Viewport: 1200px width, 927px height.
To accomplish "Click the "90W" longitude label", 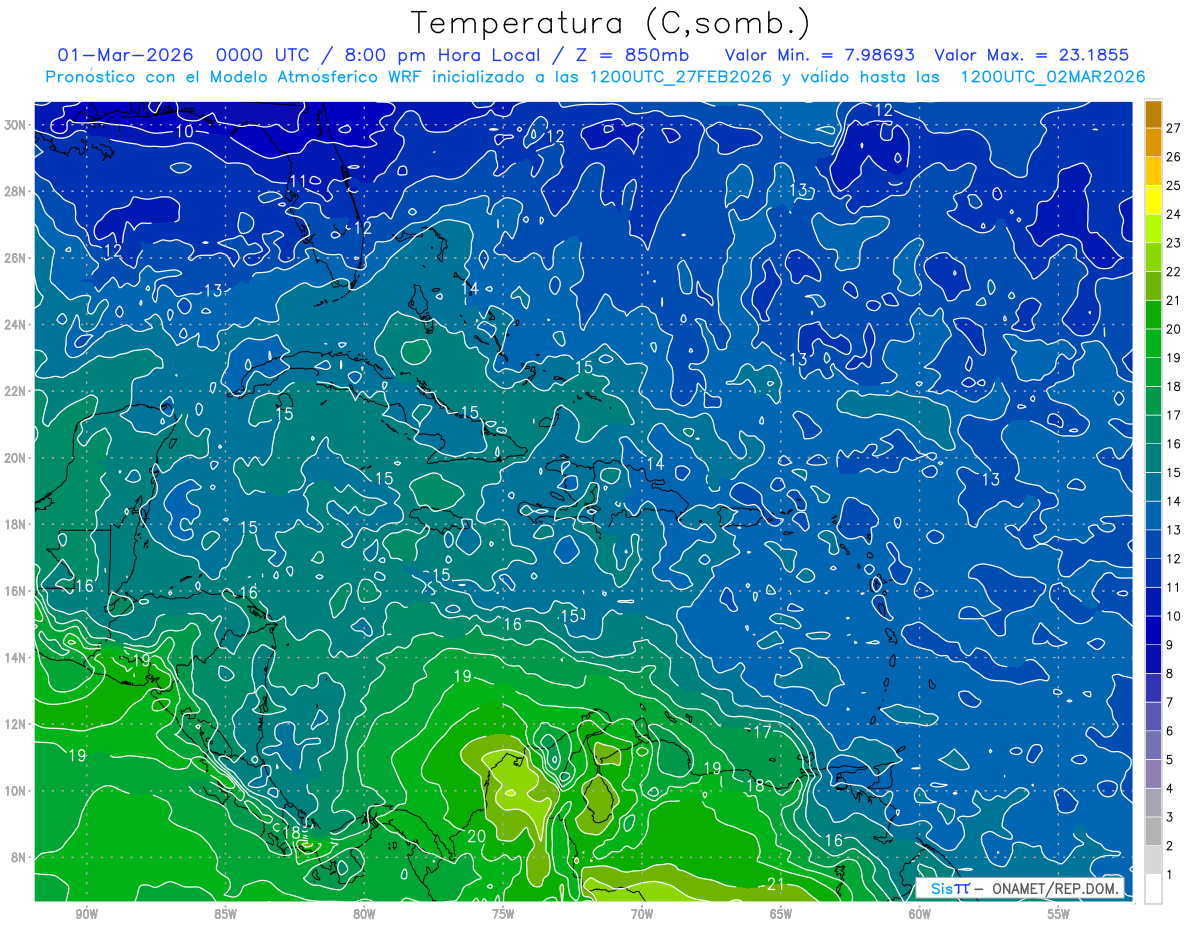I will pyautogui.click(x=86, y=914).
